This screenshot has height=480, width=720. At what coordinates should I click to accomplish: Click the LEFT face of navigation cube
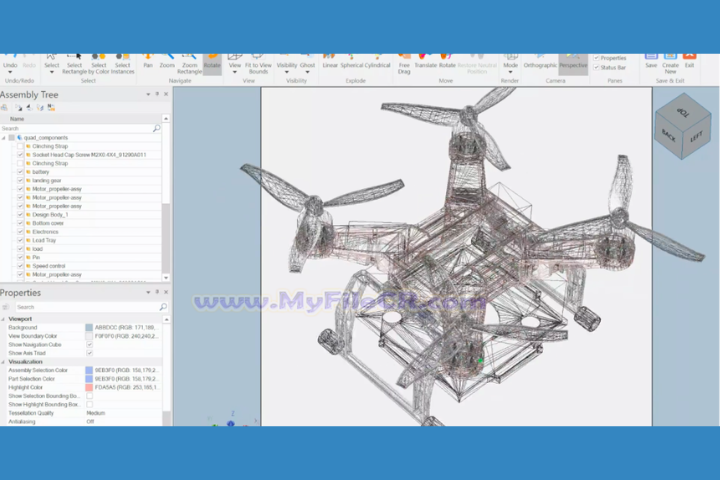tap(697, 136)
